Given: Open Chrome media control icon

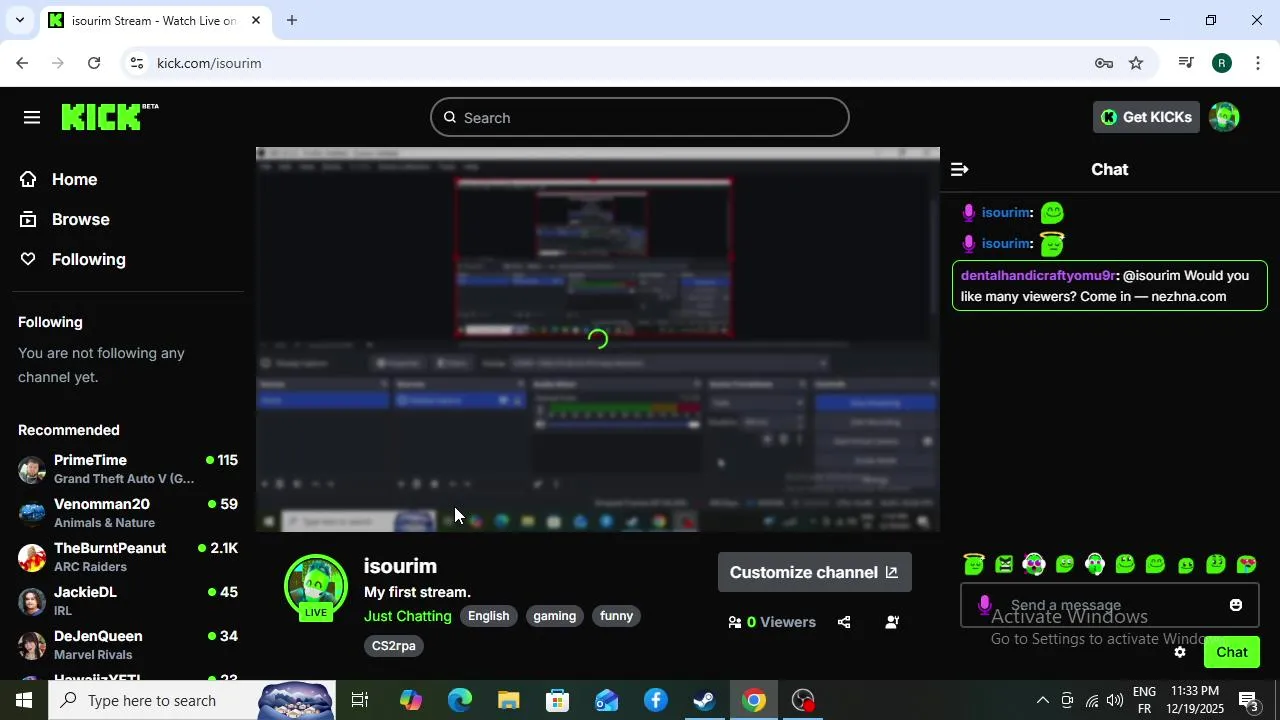Looking at the screenshot, I should coord(1186,63).
